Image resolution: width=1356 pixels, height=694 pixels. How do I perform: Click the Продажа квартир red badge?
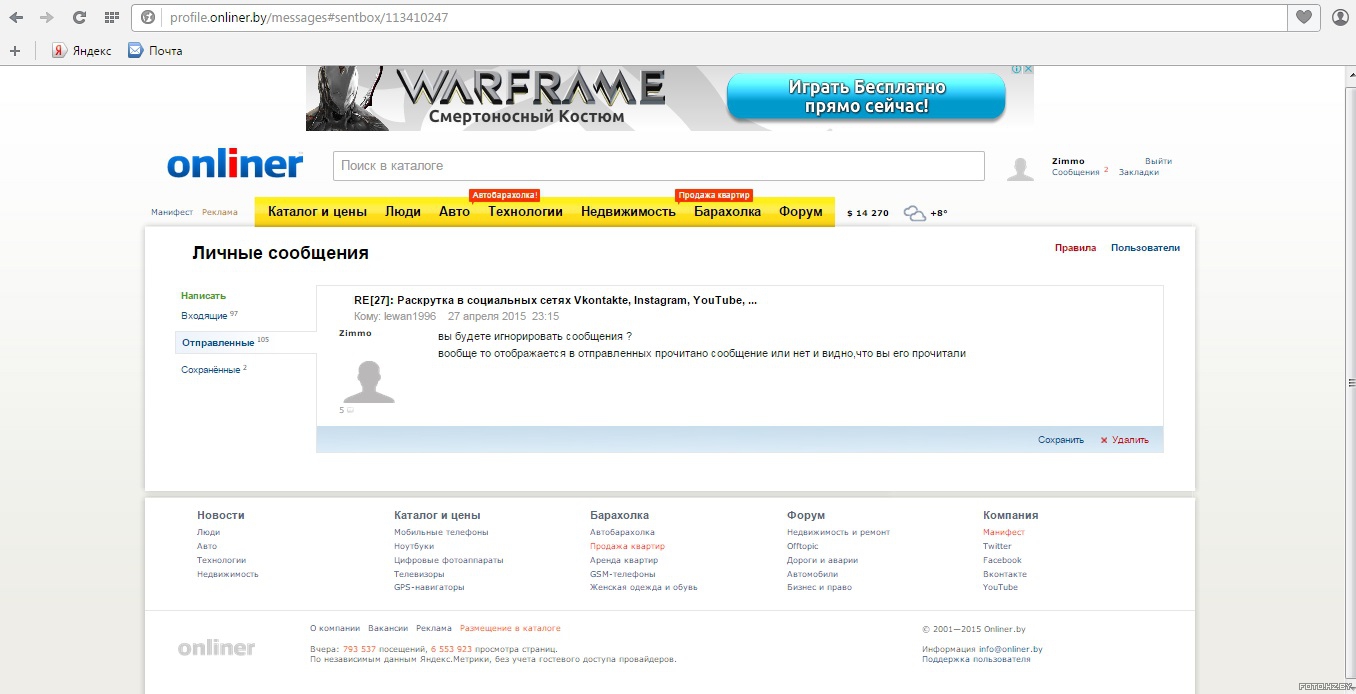click(x=713, y=195)
